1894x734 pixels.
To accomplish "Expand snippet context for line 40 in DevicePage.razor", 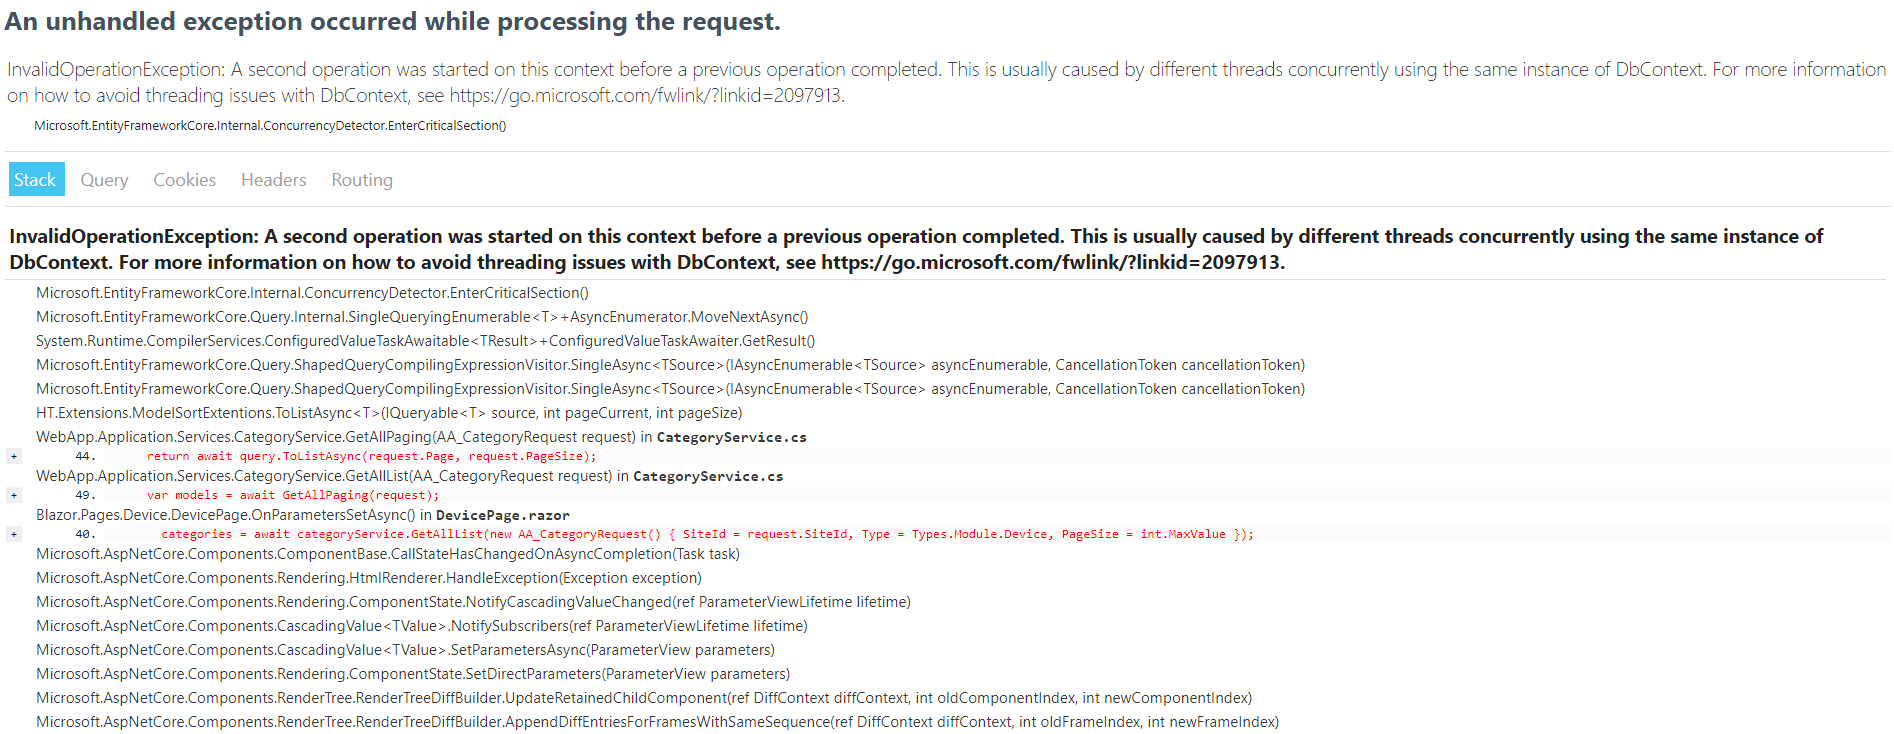I will (13, 534).
